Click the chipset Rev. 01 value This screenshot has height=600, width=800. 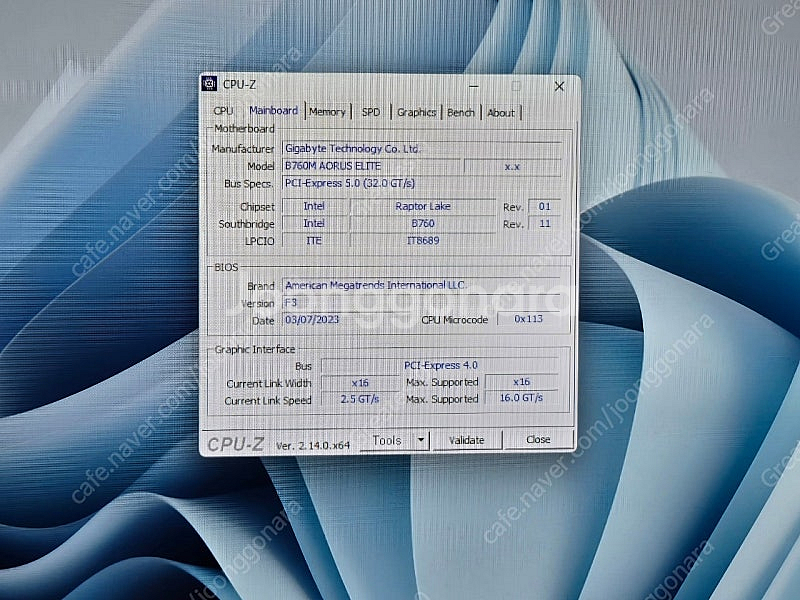[x=544, y=207]
